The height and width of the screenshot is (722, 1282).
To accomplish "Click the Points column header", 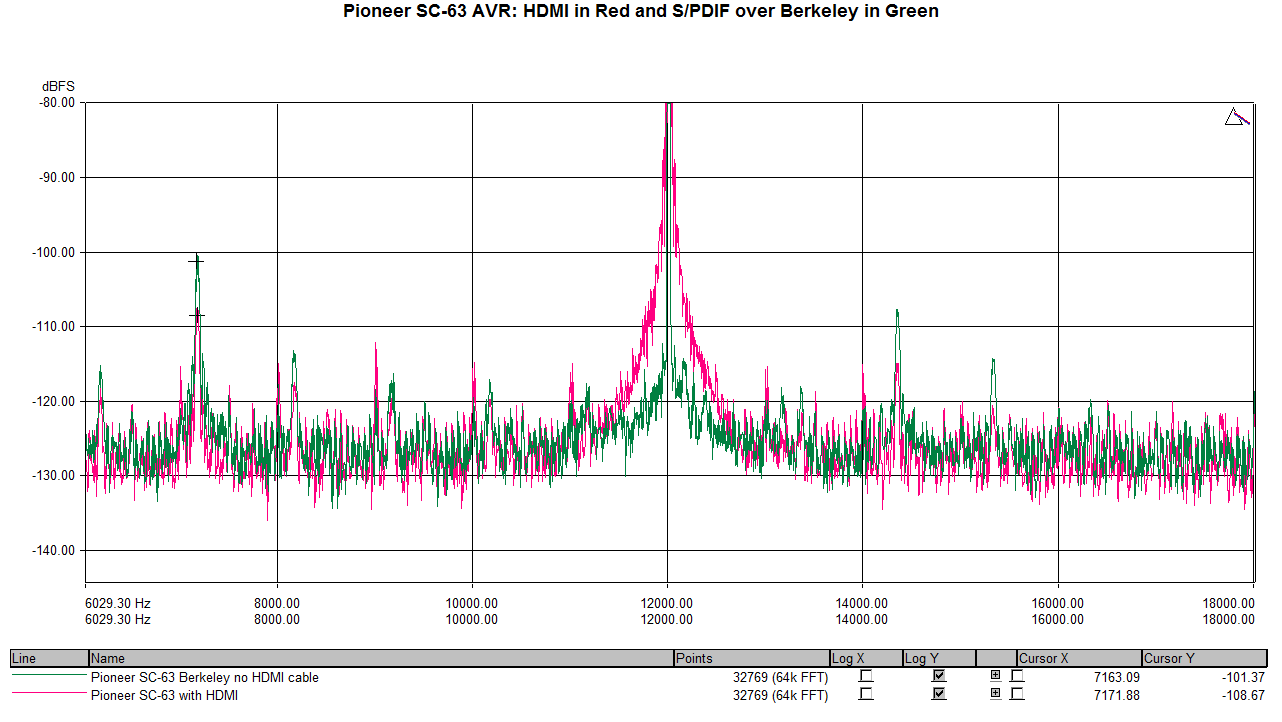I will coord(752,658).
